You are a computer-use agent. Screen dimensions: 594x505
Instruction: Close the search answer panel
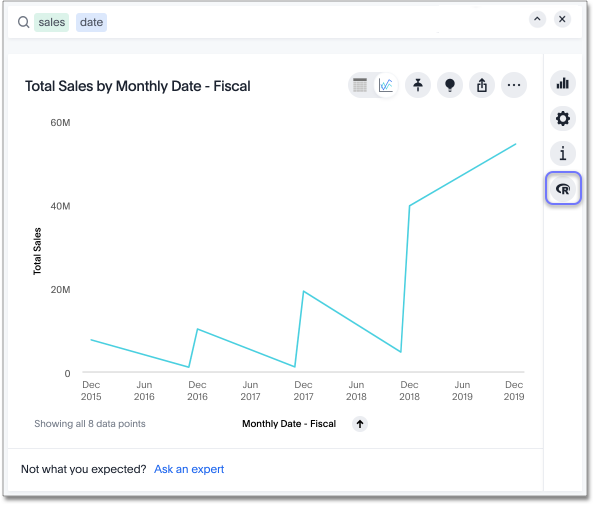point(562,19)
